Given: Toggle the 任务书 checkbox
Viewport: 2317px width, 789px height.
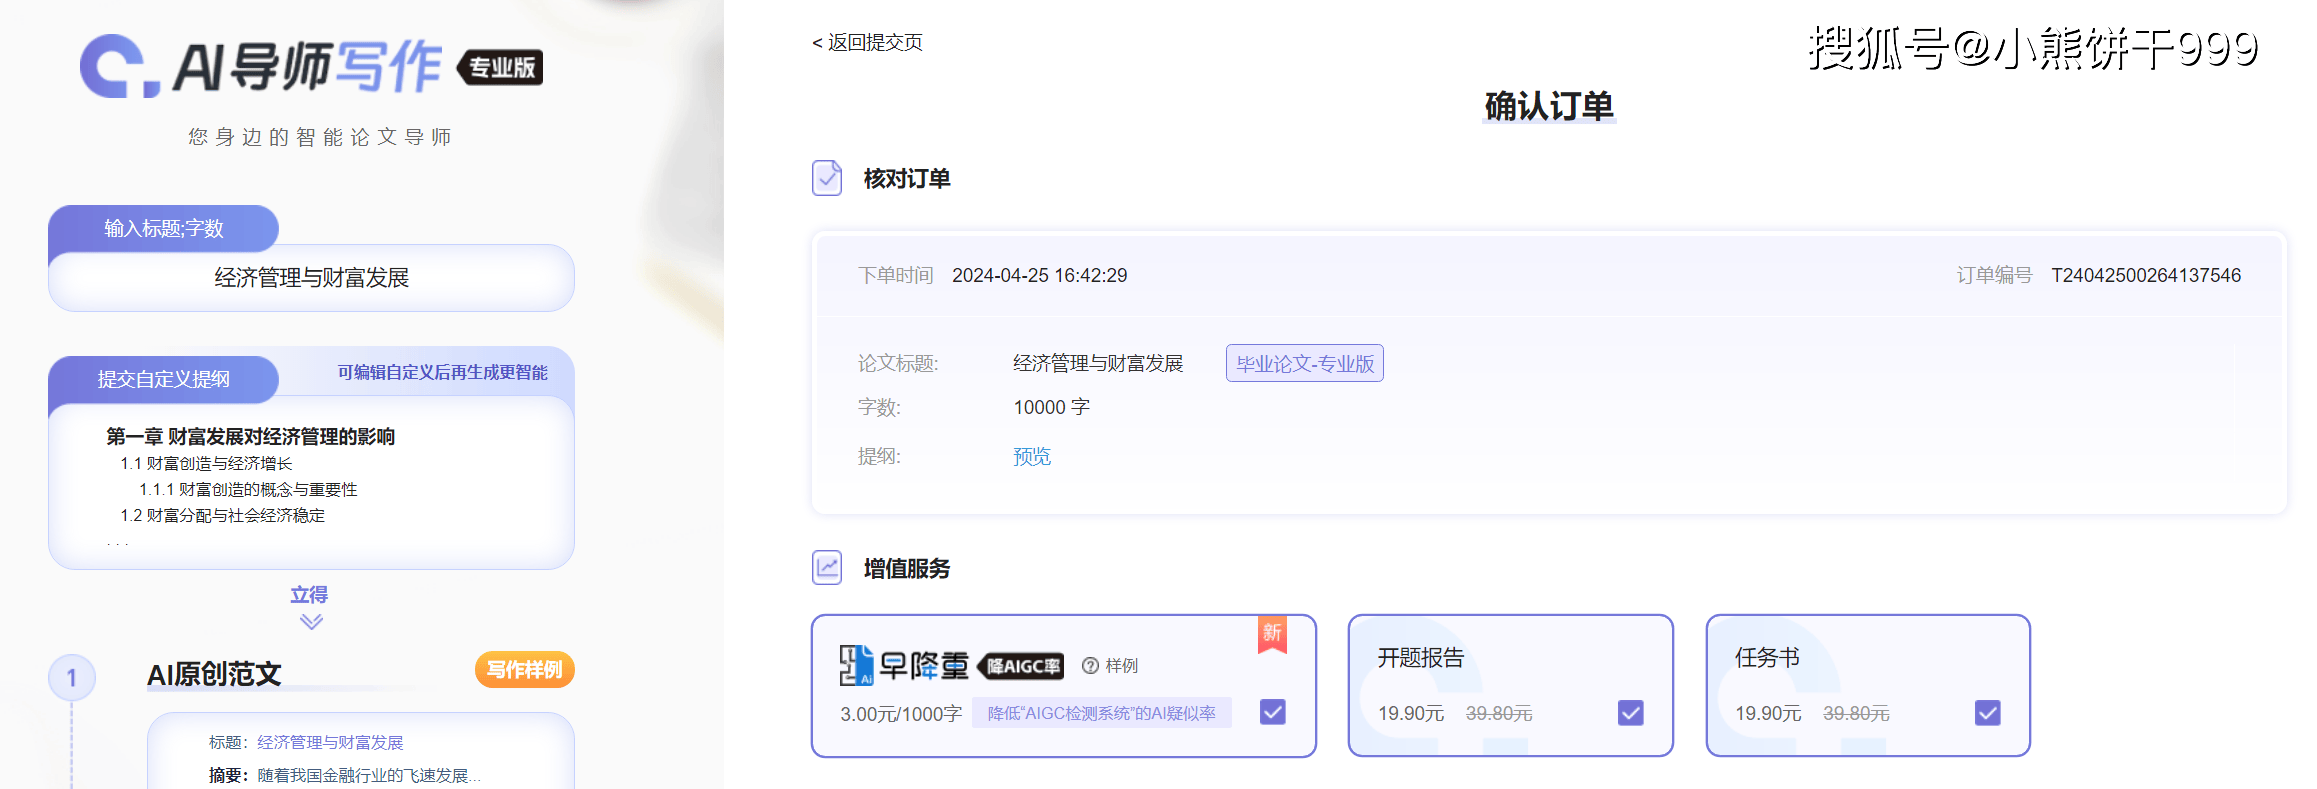Looking at the screenshot, I should tap(1988, 713).
